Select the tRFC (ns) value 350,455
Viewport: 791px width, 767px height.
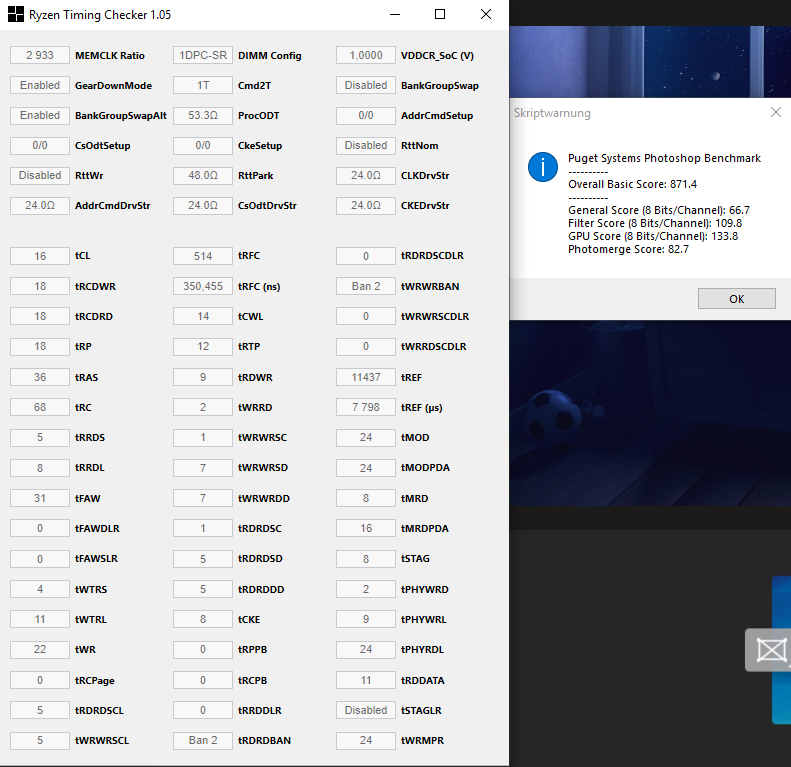tap(203, 286)
